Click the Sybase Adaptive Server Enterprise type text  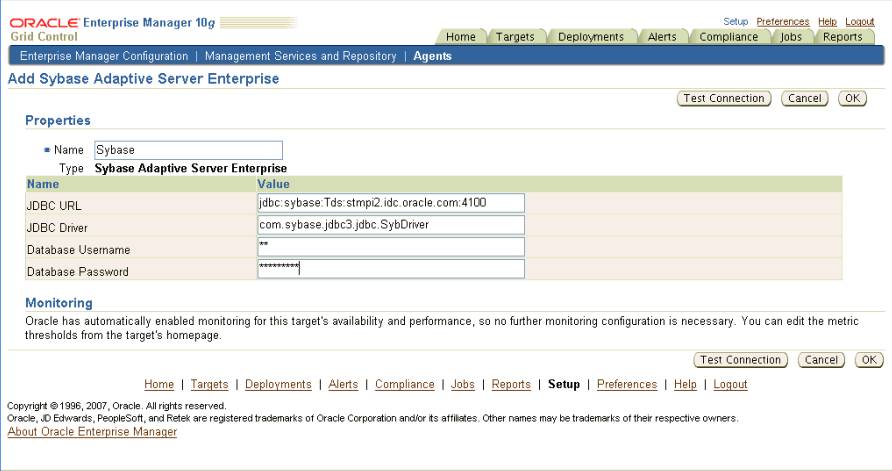[x=191, y=168]
